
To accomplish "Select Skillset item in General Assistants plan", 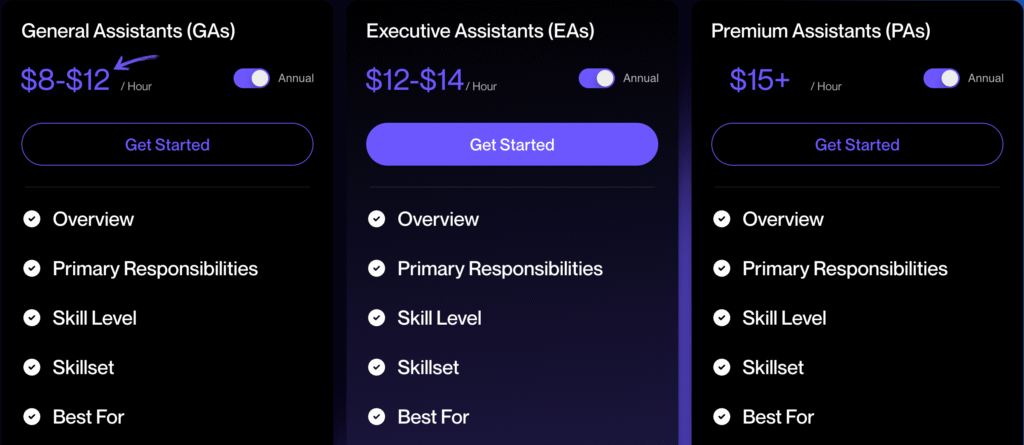I will click(x=83, y=367).
